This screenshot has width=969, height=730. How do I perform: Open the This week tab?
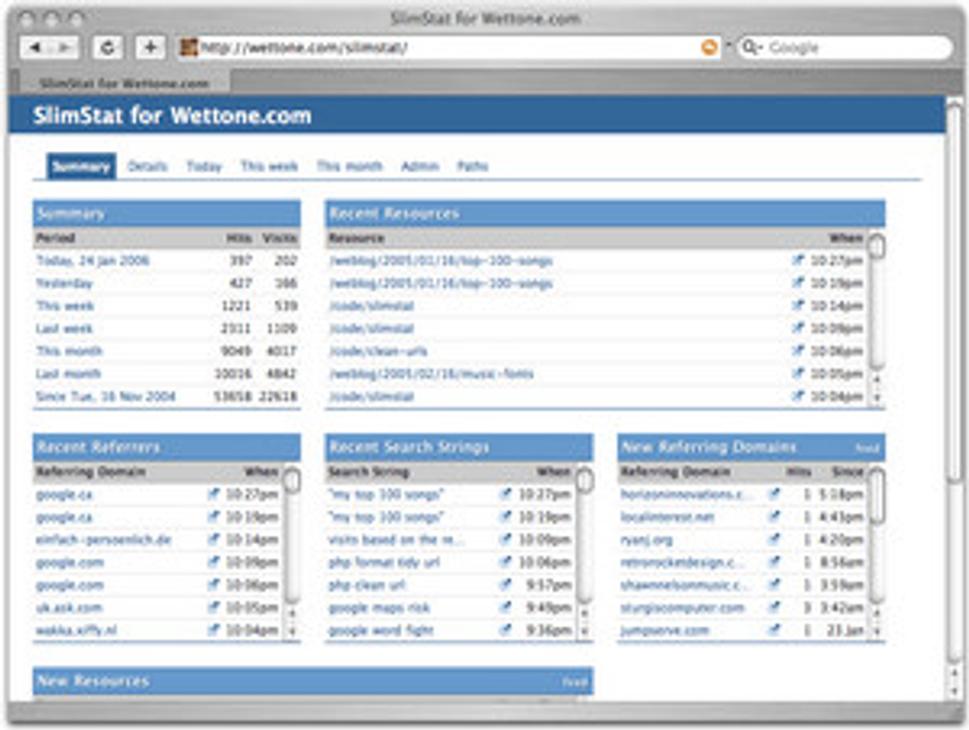click(269, 166)
